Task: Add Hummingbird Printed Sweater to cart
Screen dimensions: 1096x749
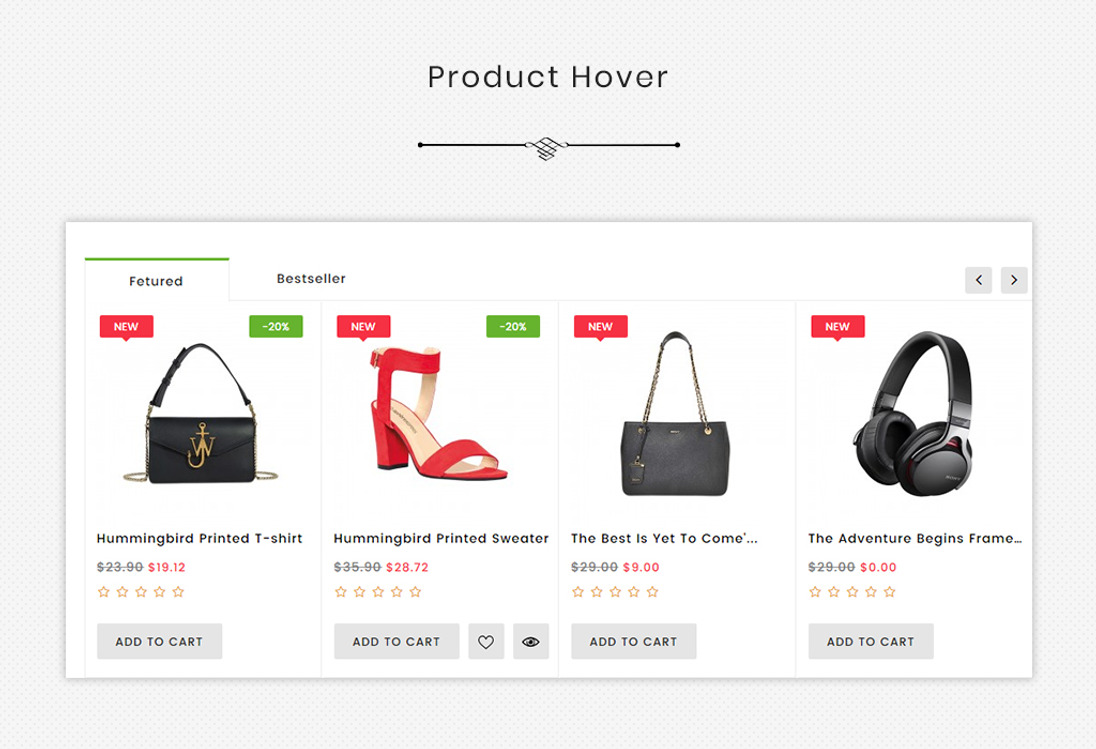Action: click(x=396, y=641)
